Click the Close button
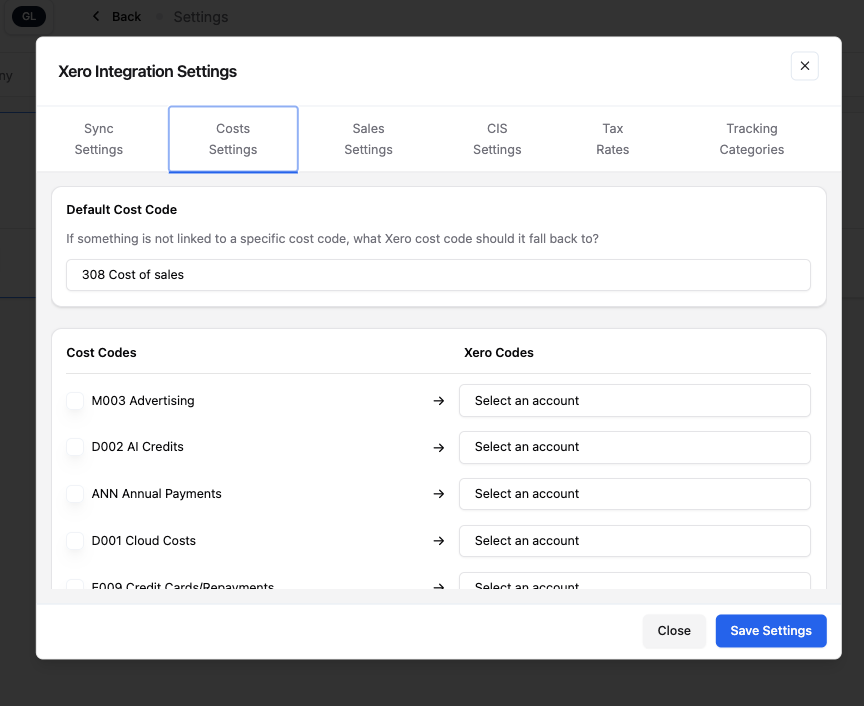Viewport: 864px width, 706px height. [x=674, y=631]
